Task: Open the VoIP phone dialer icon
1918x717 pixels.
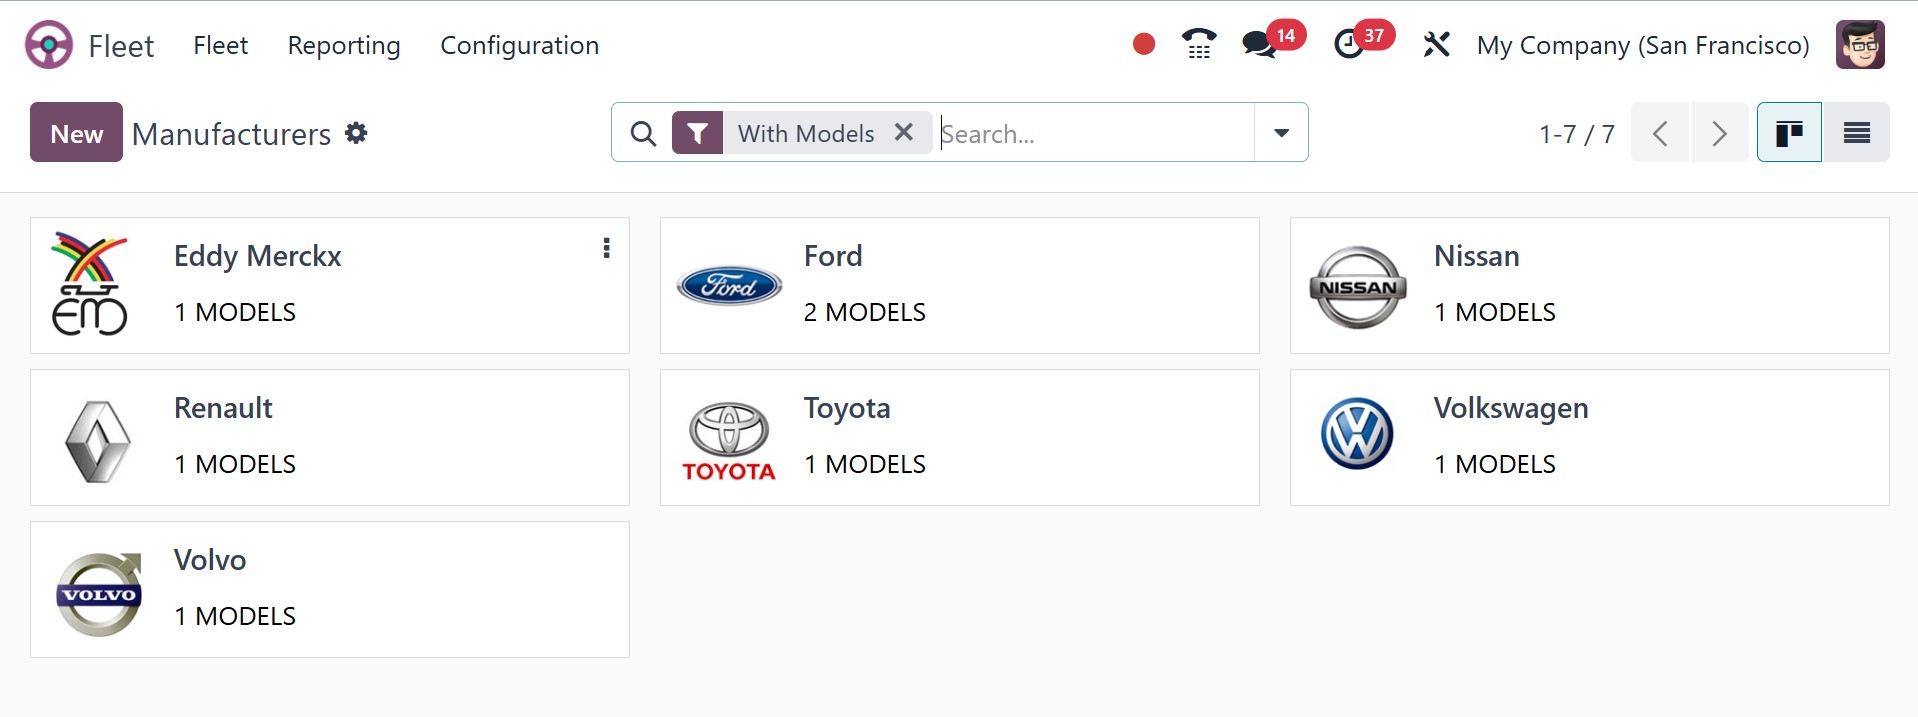Action: click(x=1198, y=45)
